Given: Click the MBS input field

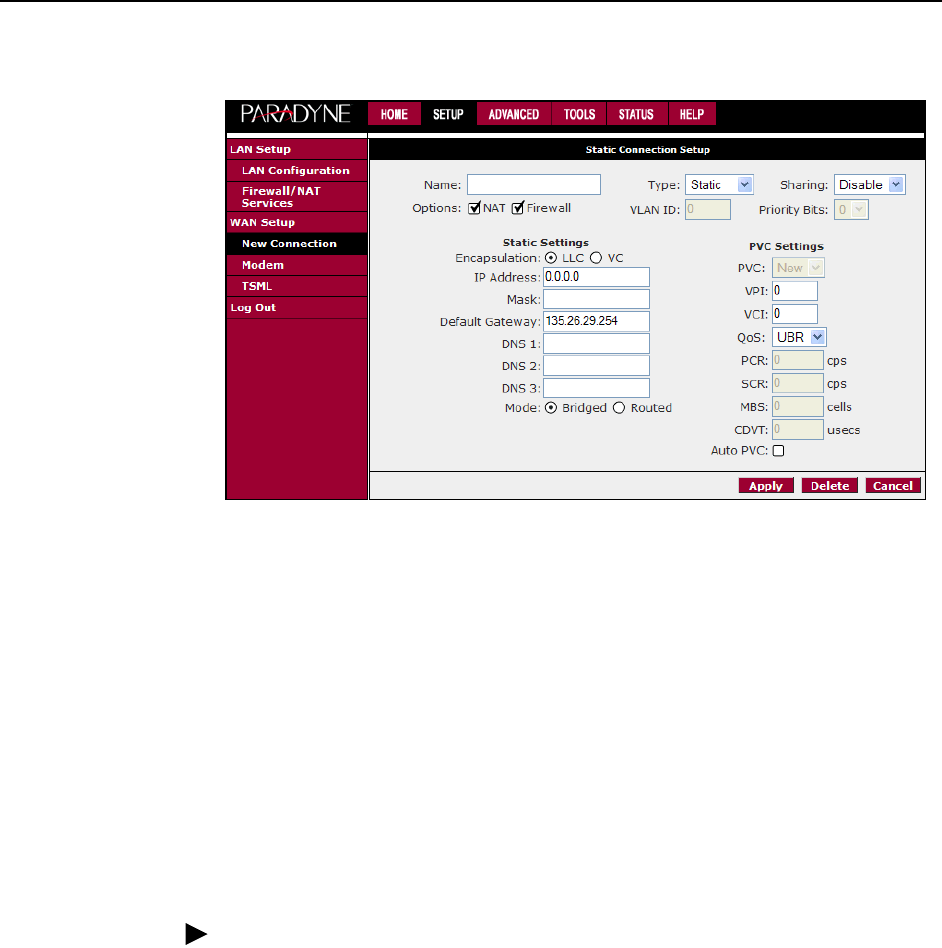Looking at the screenshot, I should (x=797, y=406).
